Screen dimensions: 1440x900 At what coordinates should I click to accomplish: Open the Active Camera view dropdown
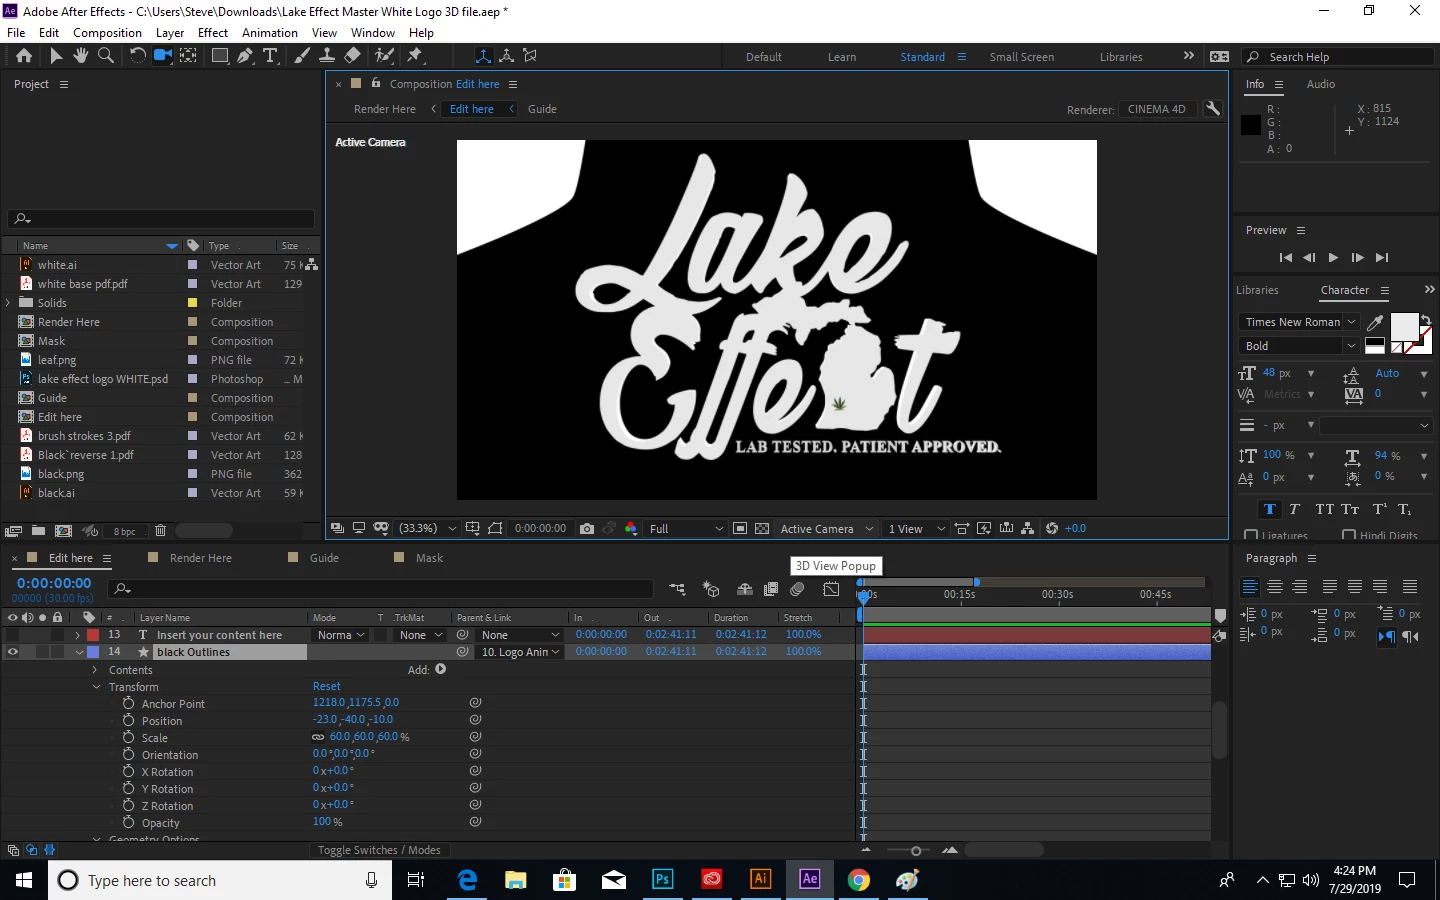pyautogui.click(x=827, y=528)
